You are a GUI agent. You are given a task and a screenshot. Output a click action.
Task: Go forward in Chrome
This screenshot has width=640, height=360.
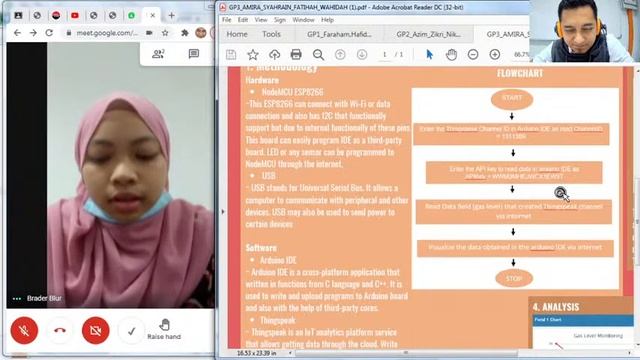33,33
